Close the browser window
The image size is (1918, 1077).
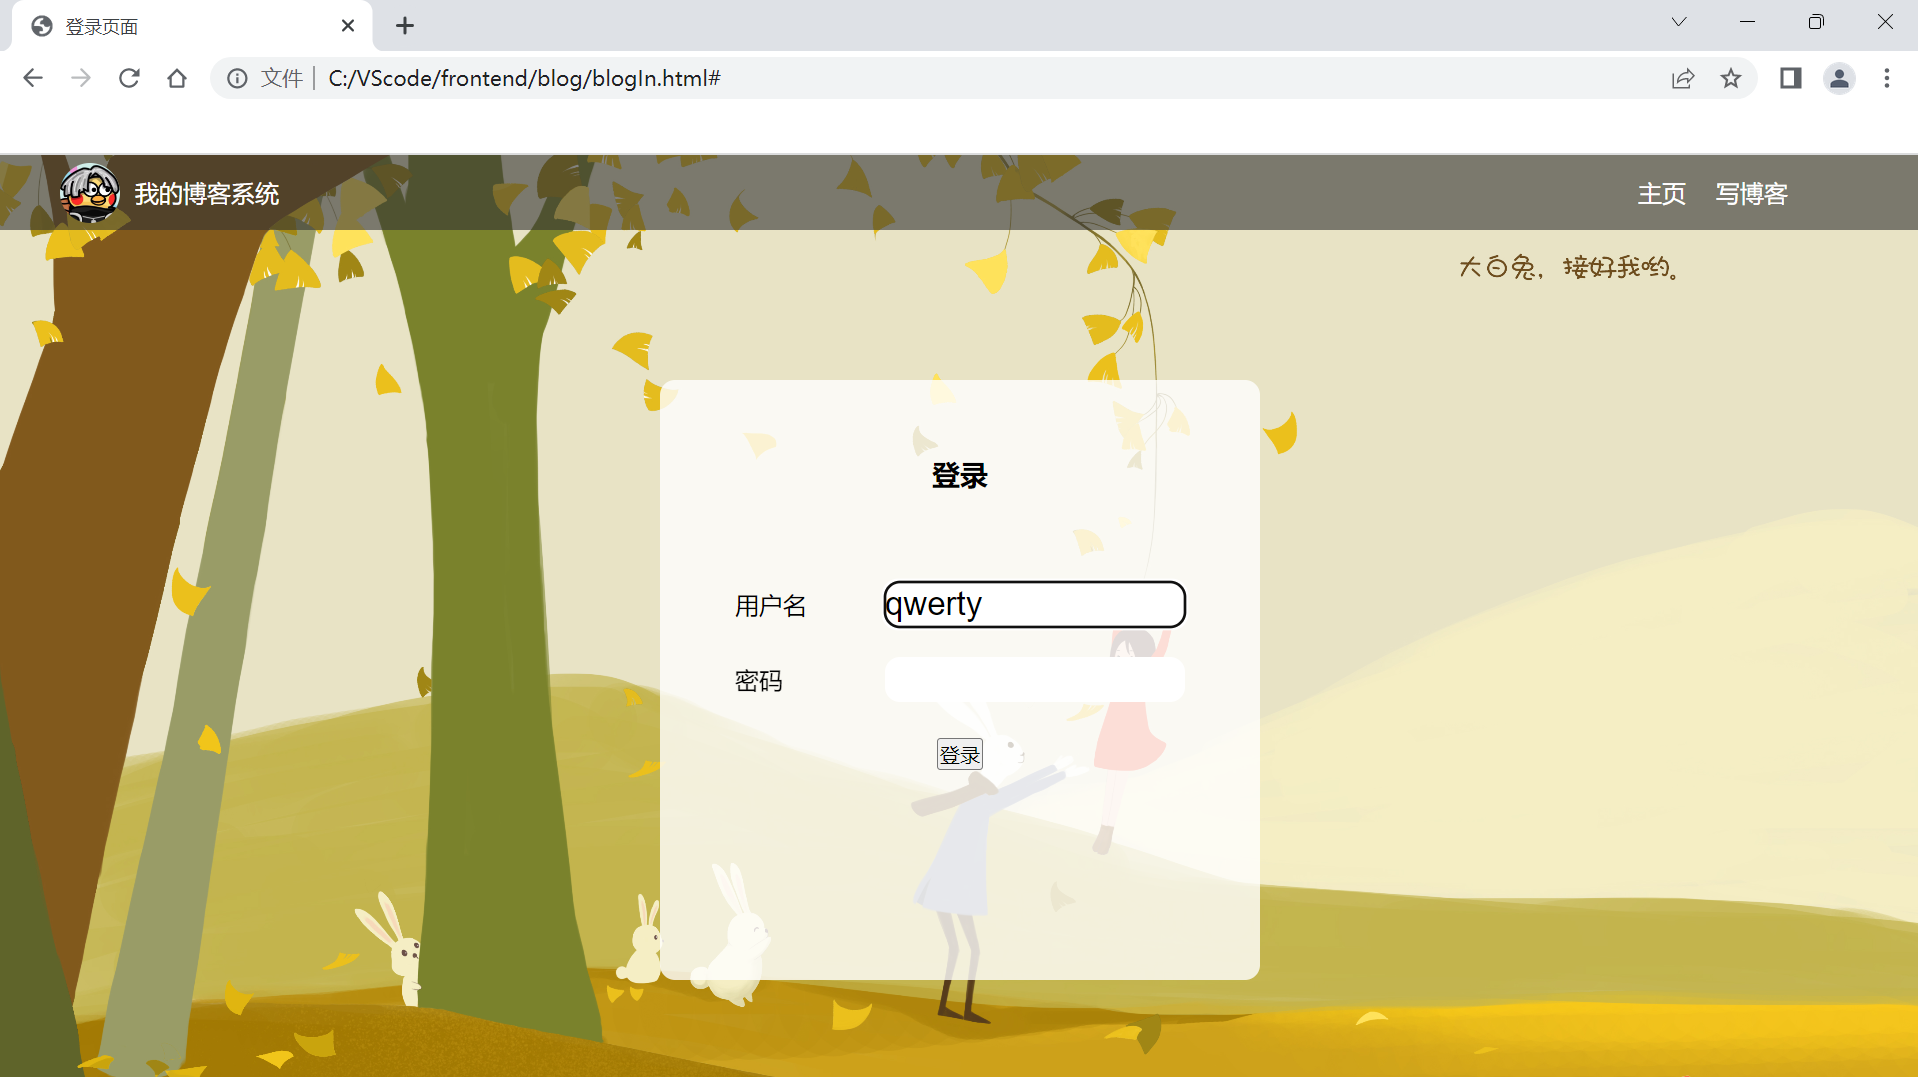[x=1885, y=22]
